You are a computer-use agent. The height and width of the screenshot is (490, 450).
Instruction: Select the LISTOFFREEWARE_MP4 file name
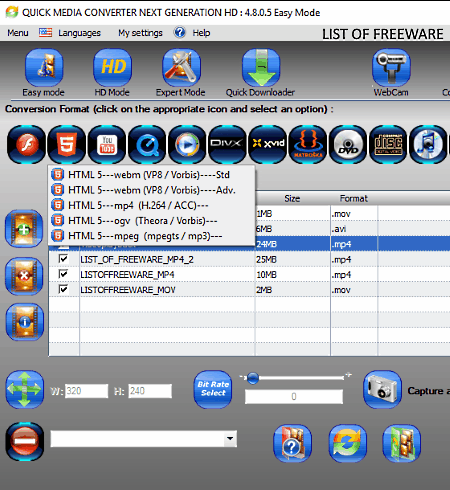click(x=127, y=275)
